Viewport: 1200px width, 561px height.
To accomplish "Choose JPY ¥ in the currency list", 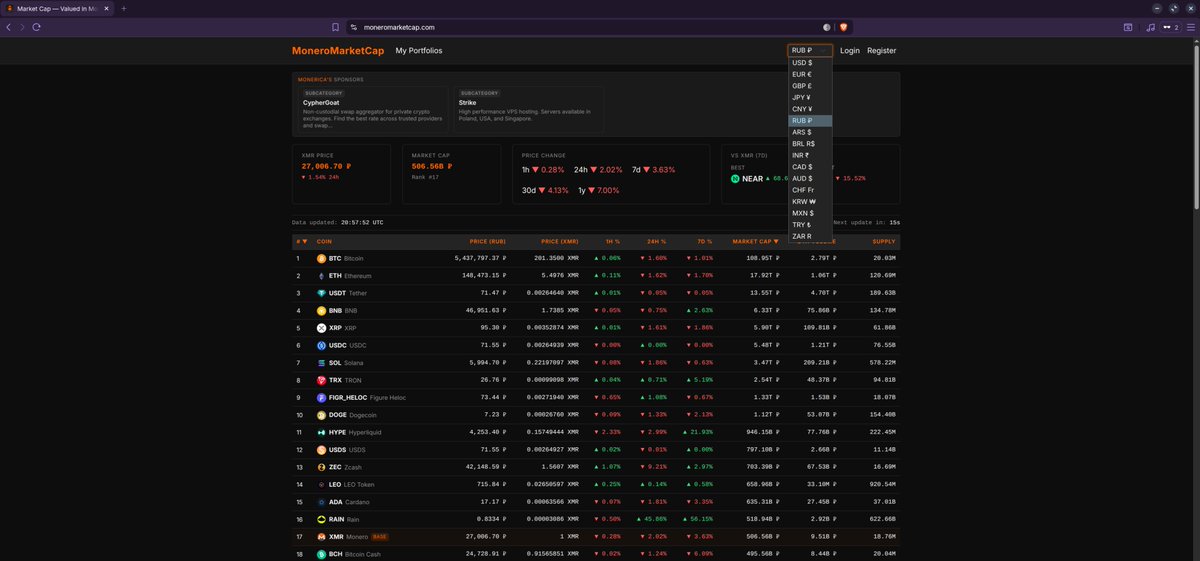I will coord(810,97).
